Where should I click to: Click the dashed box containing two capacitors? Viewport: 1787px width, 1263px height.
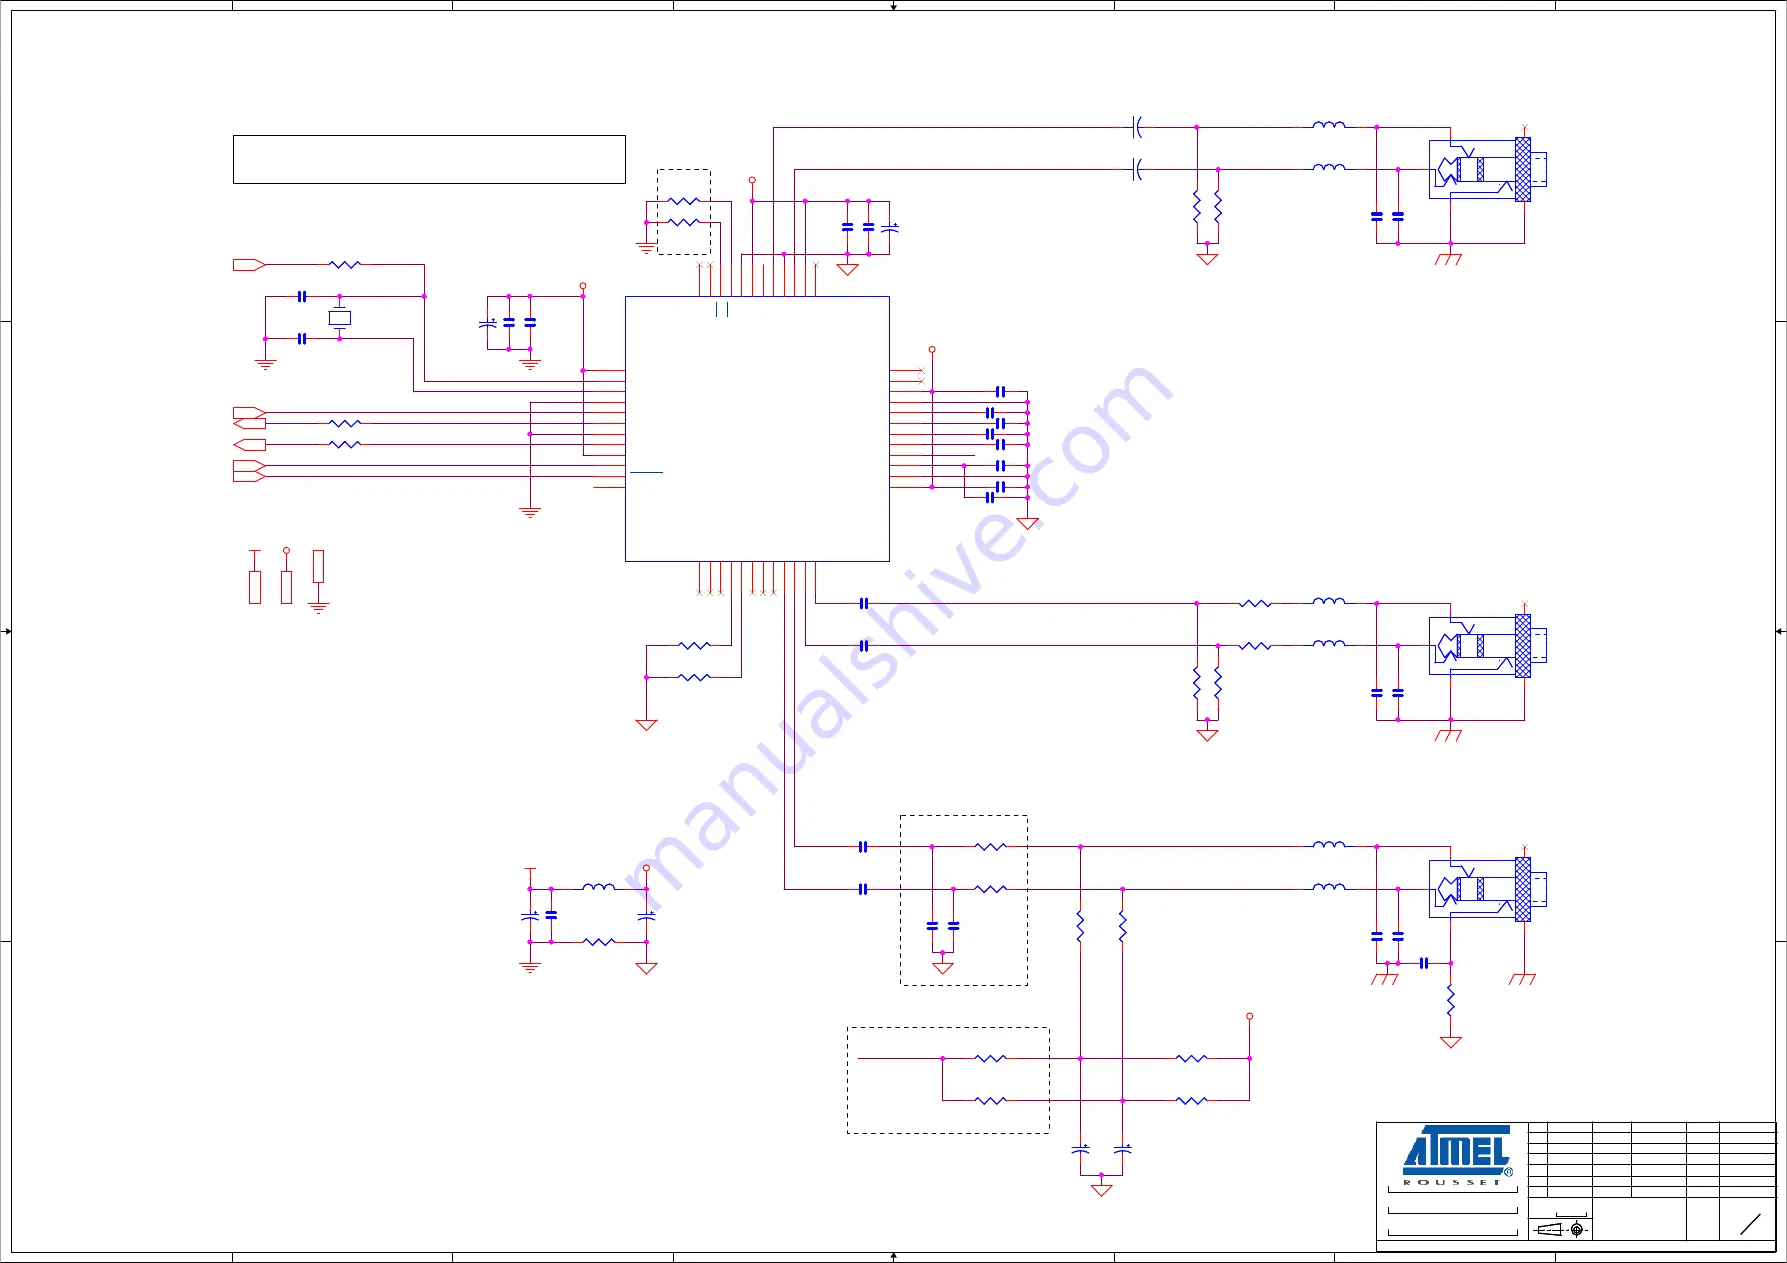pyautogui.click(x=964, y=900)
